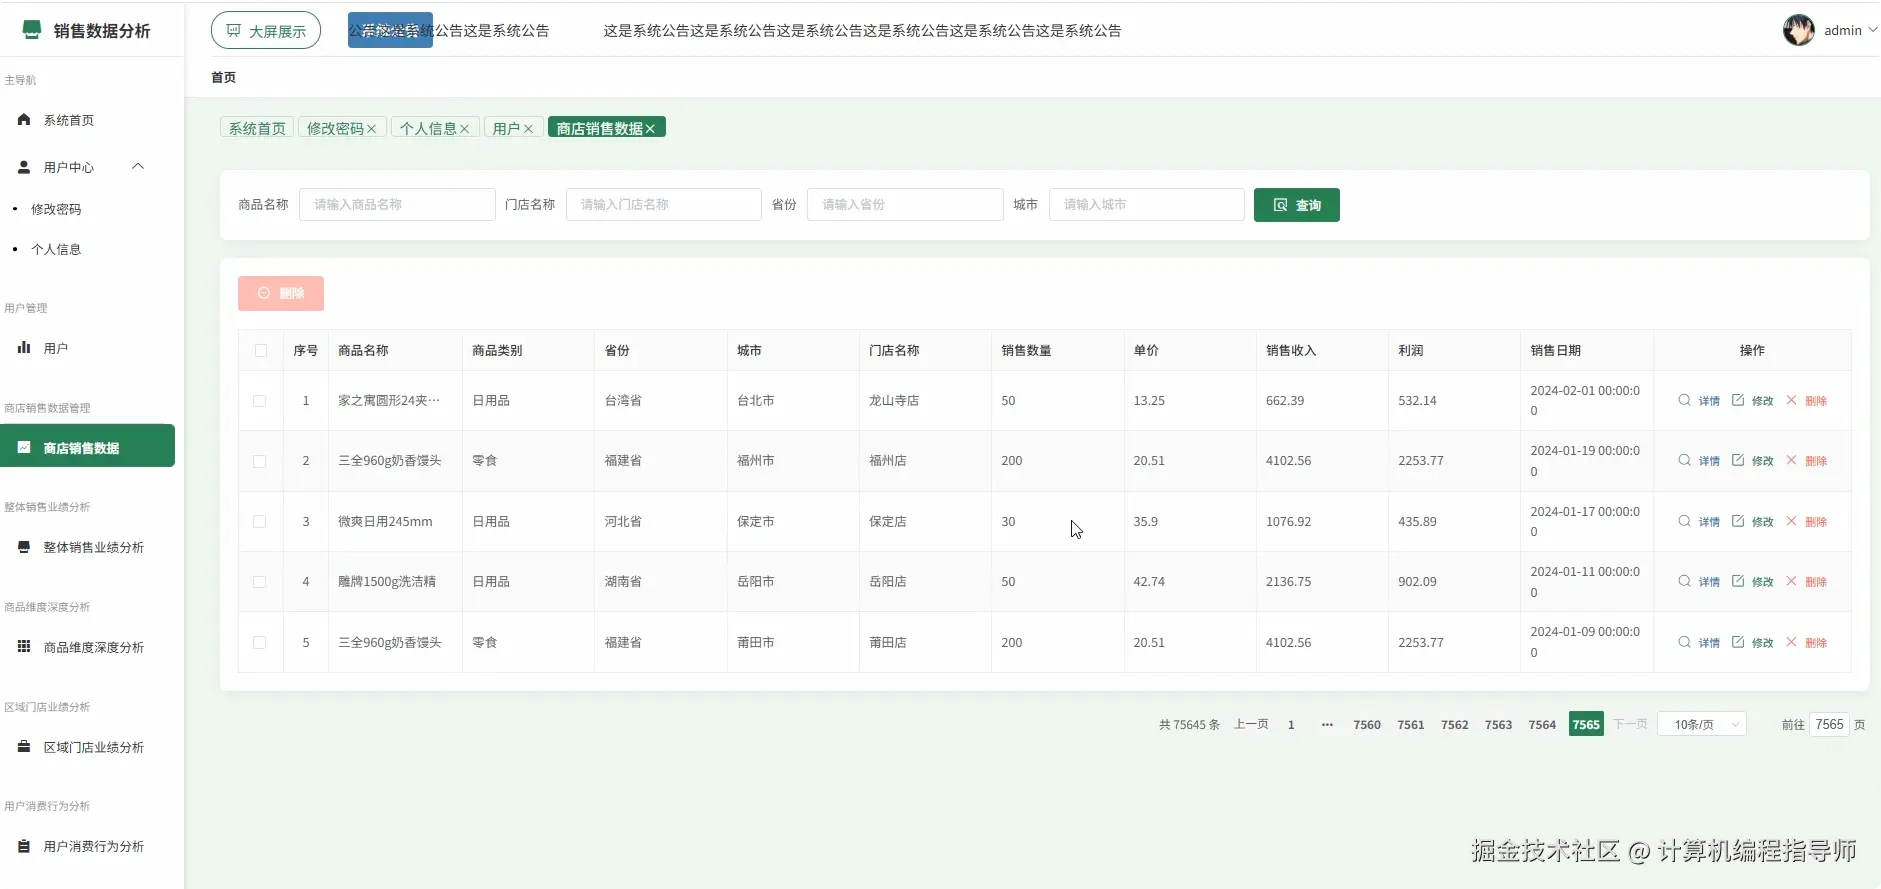Check the checkbox for row 4
Image resolution: width=1881 pixels, height=889 pixels.
click(260, 582)
